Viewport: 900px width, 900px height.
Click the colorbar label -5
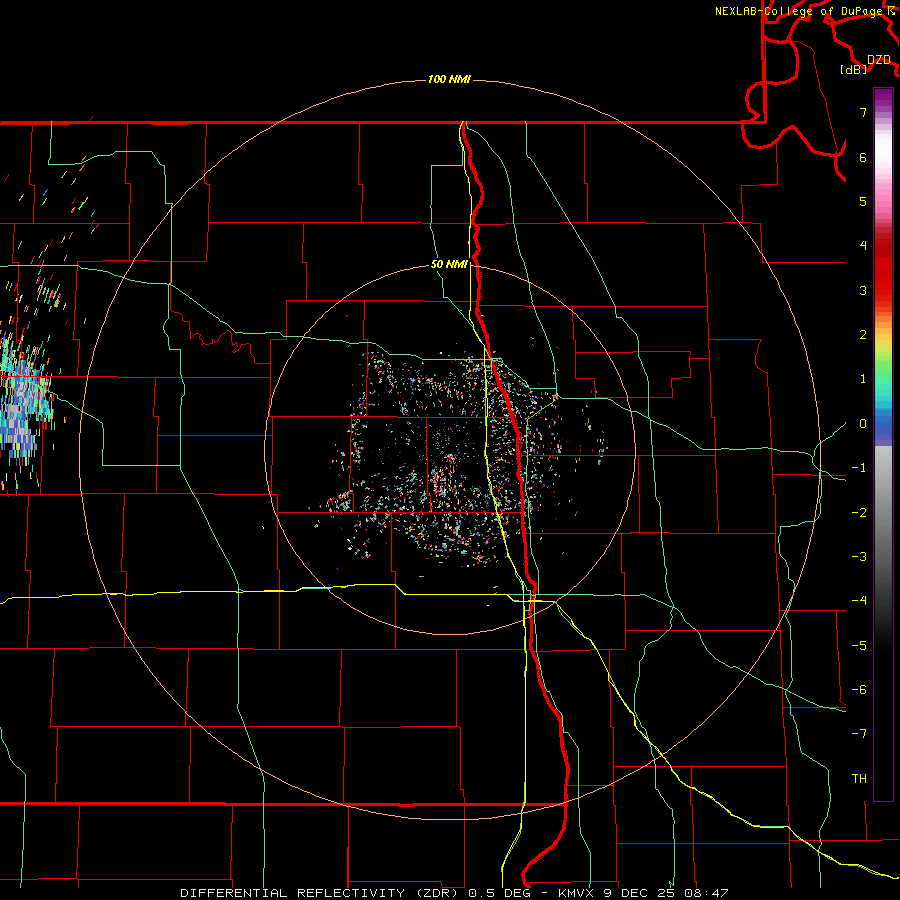[x=859, y=646]
